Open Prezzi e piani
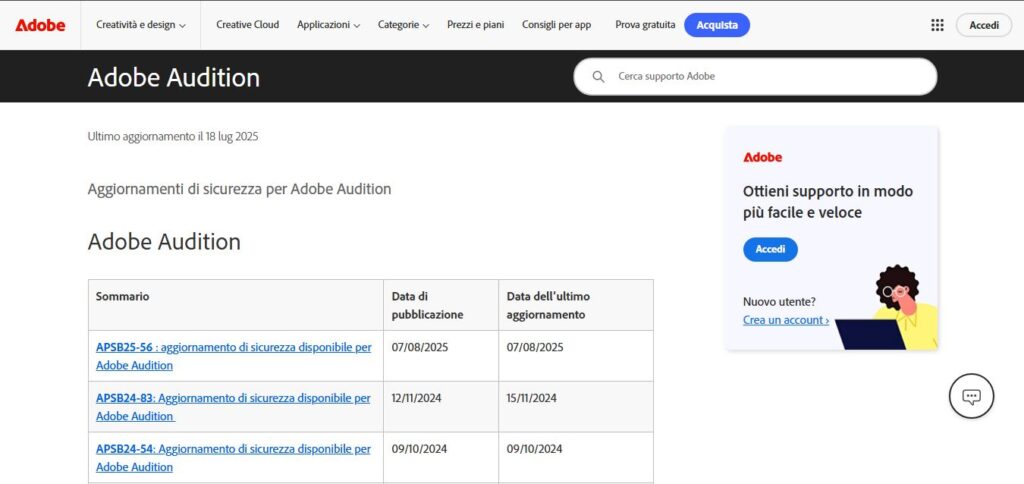This screenshot has width=1024, height=484. [475, 25]
